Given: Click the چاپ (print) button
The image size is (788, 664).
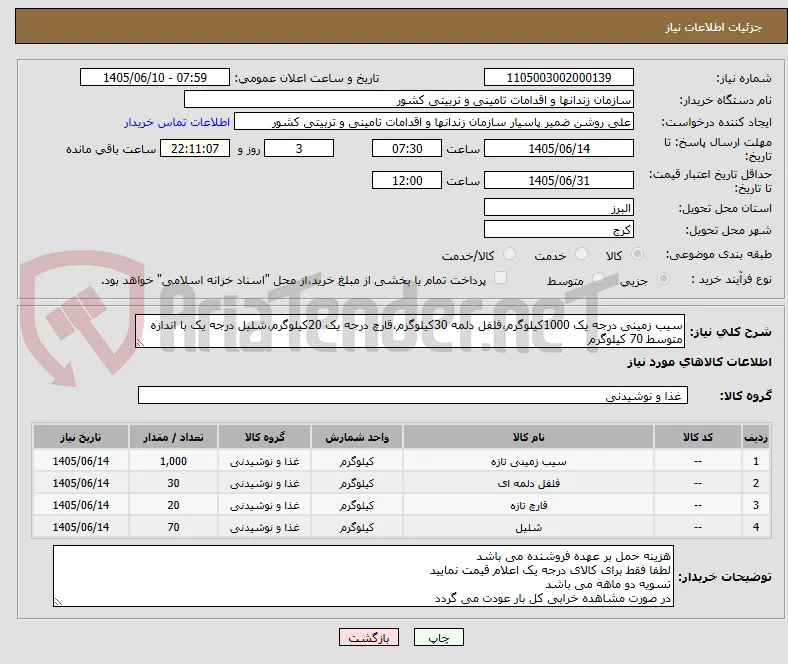Looking at the screenshot, I should [x=438, y=637].
